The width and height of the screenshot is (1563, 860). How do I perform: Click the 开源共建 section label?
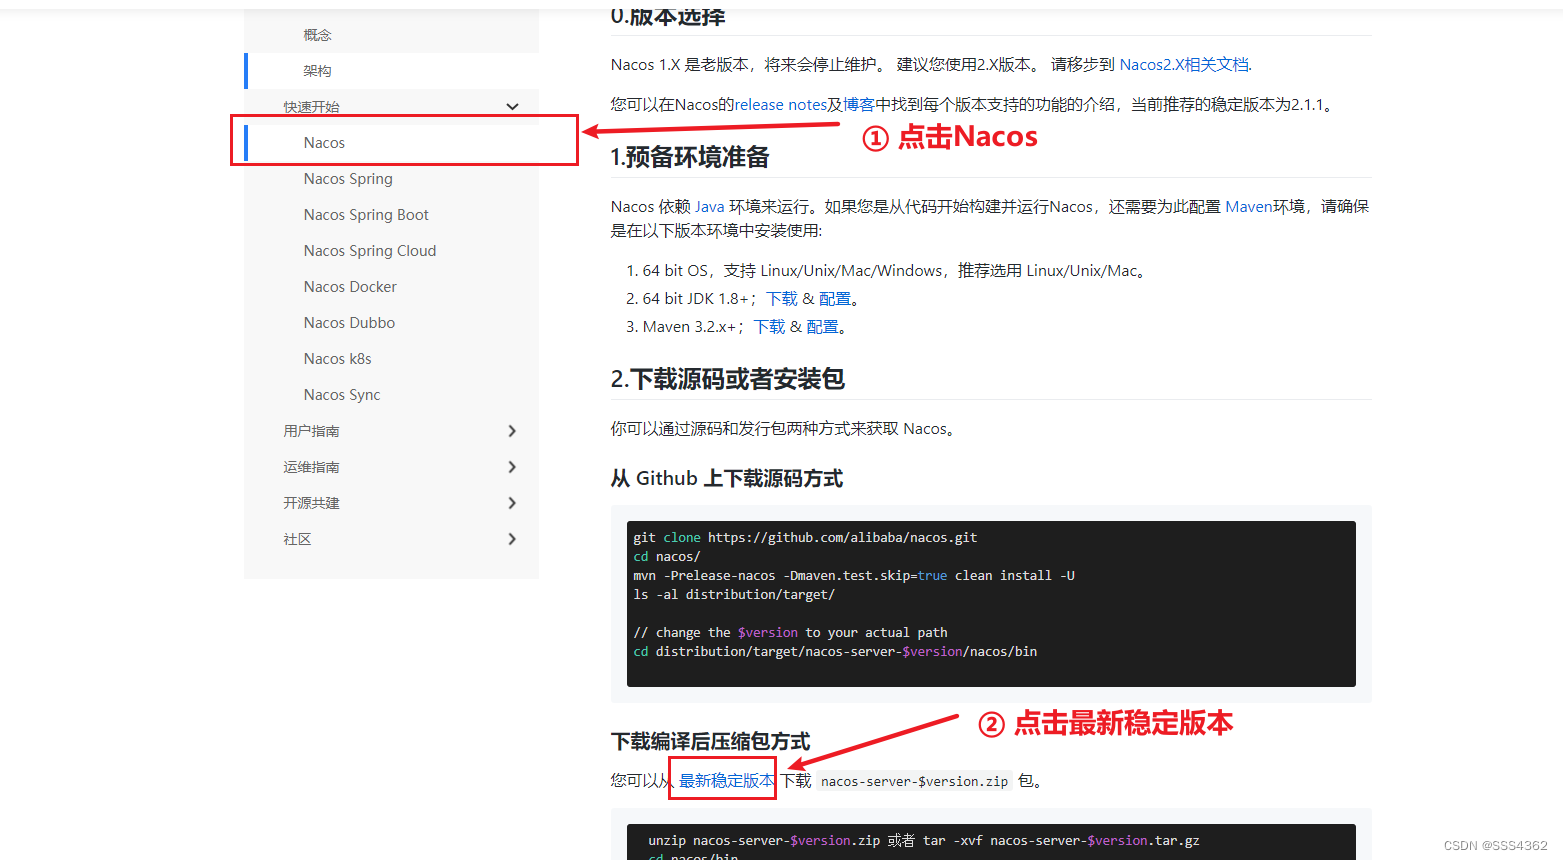[x=311, y=503]
